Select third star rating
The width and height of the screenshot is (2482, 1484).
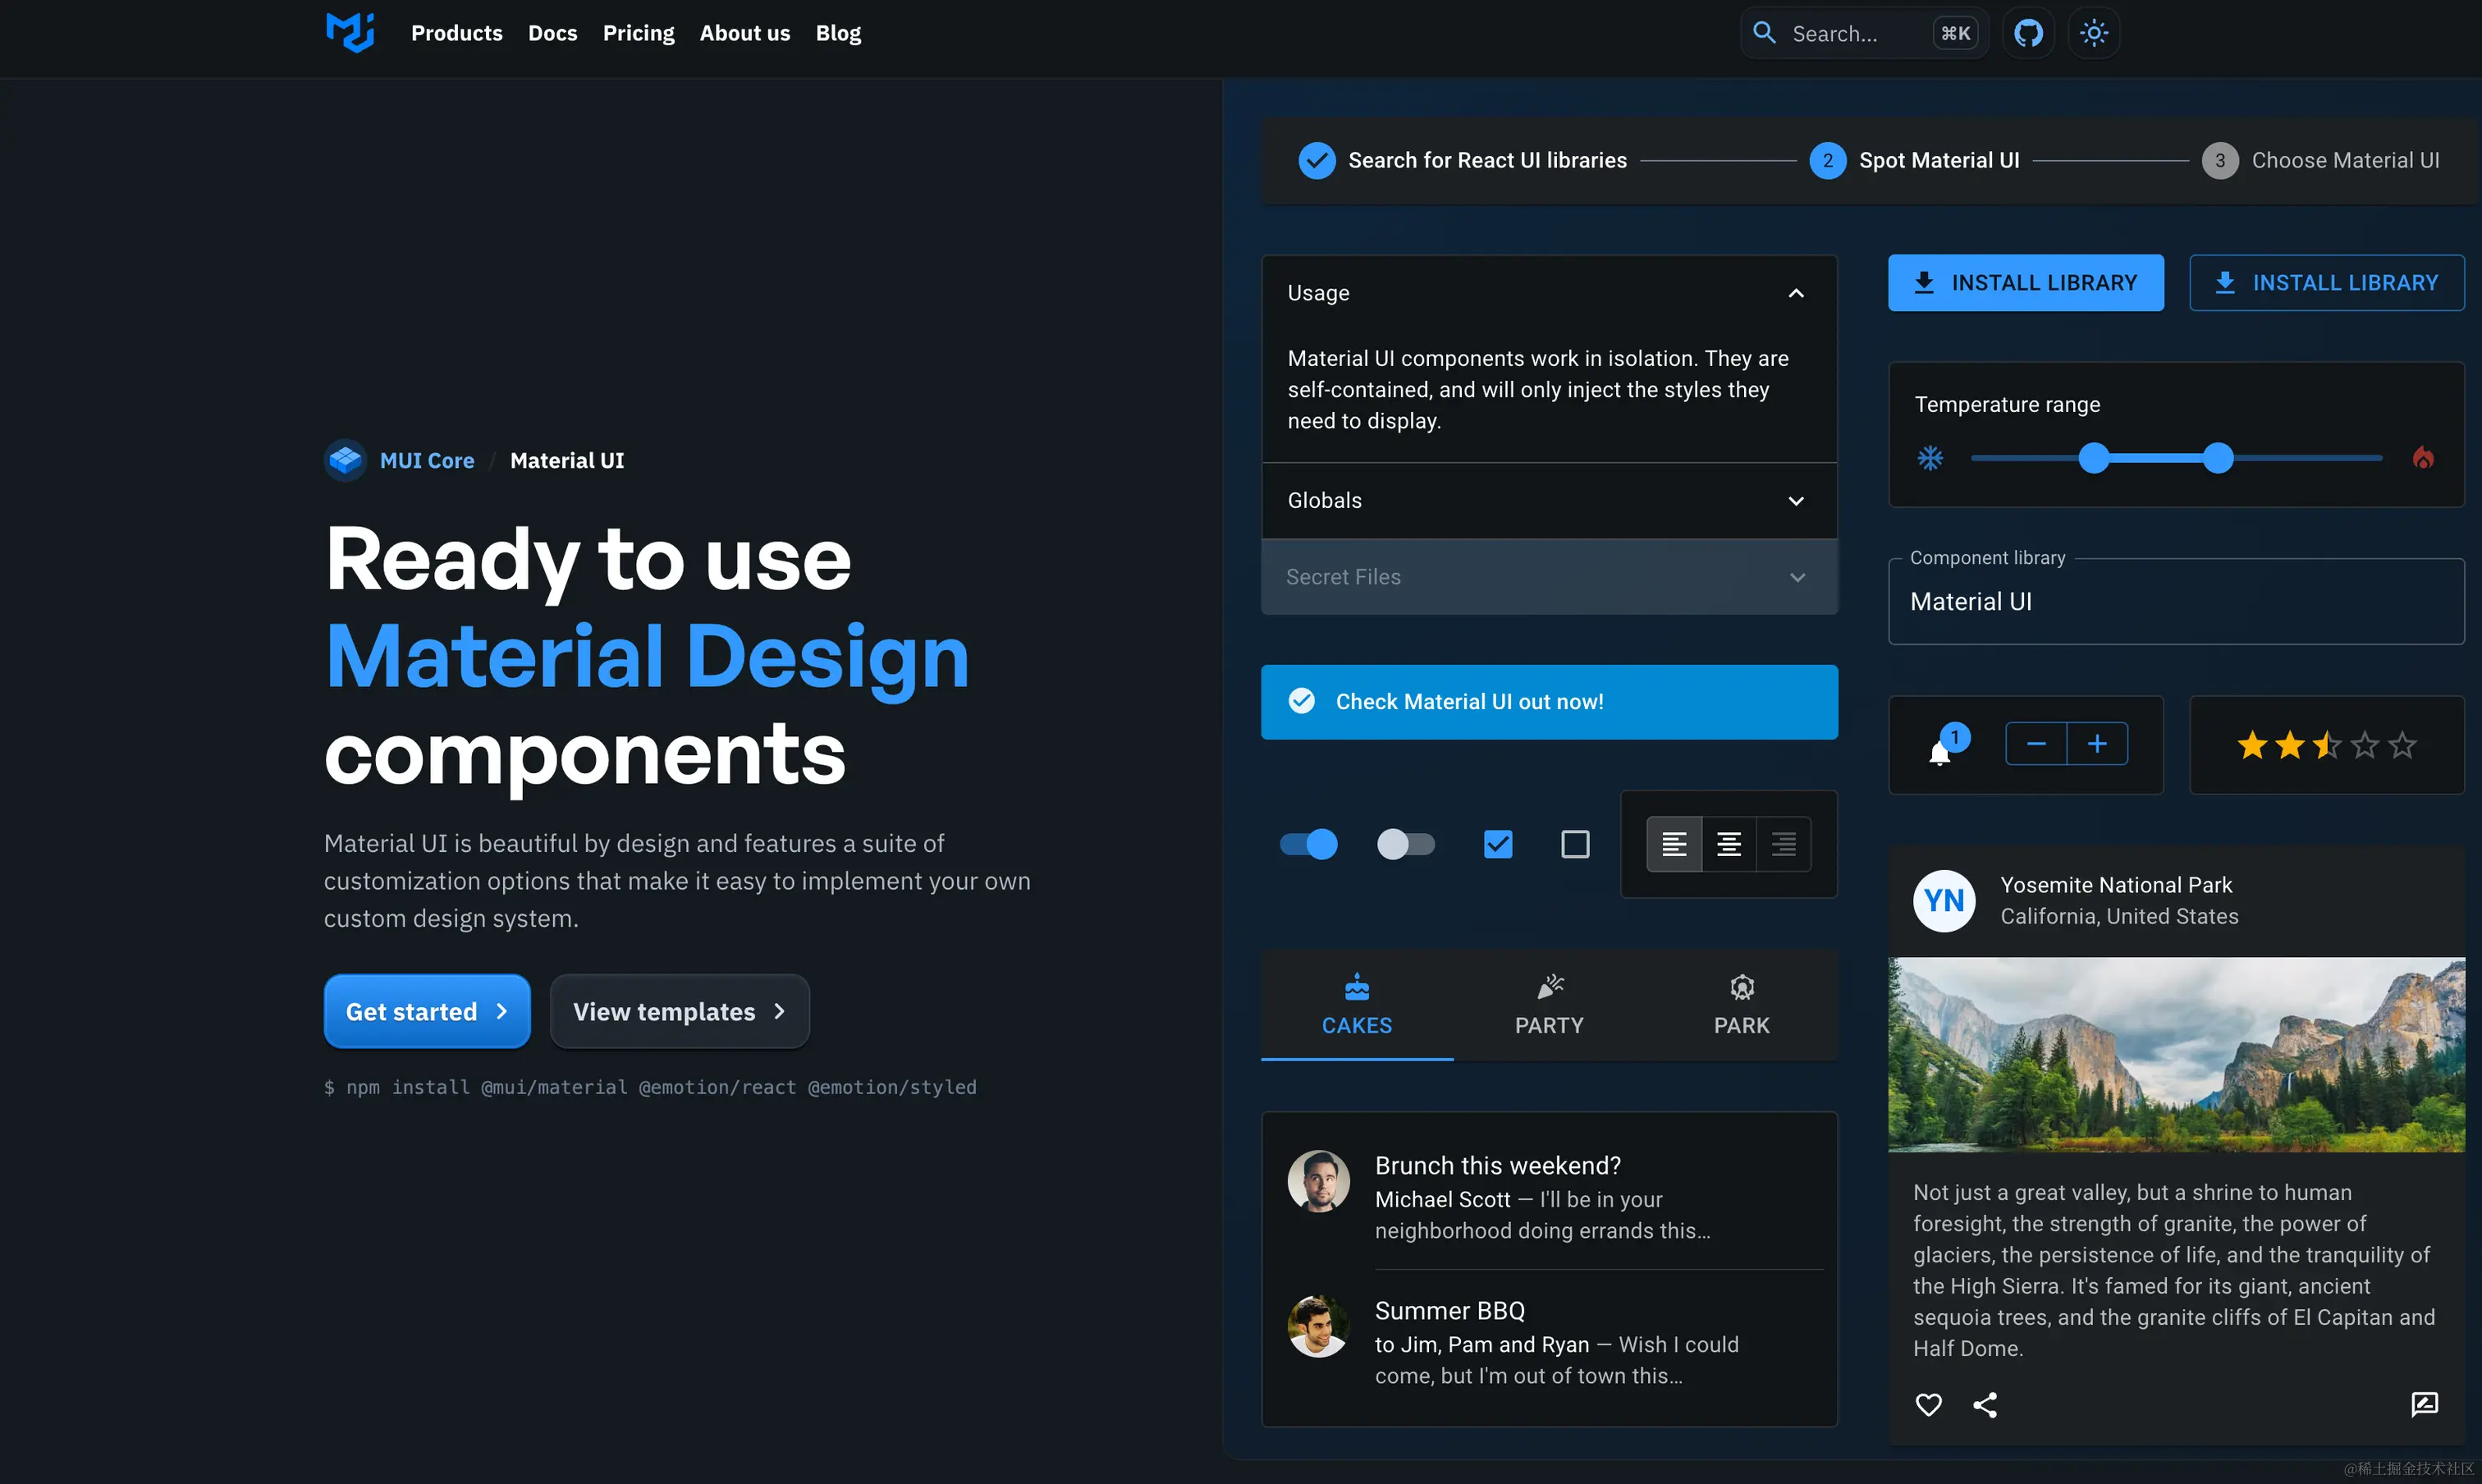[x=2327, y=745]
